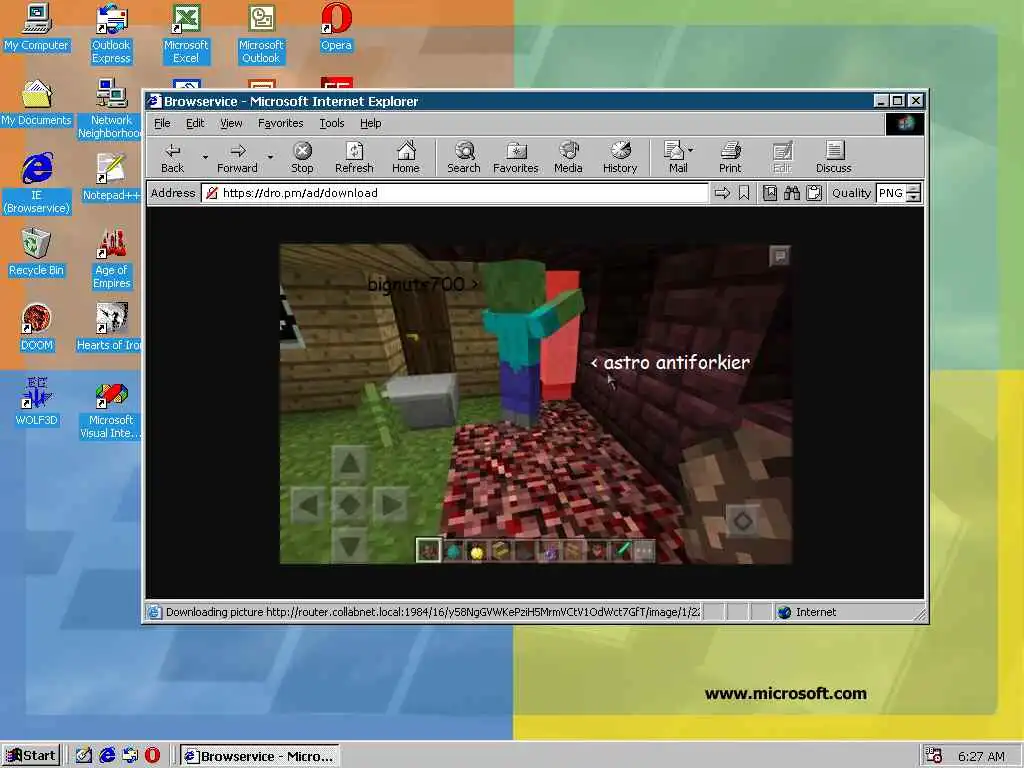Open the Edit menu
Screen dimensions: 1024x768
tap(195, 123)
